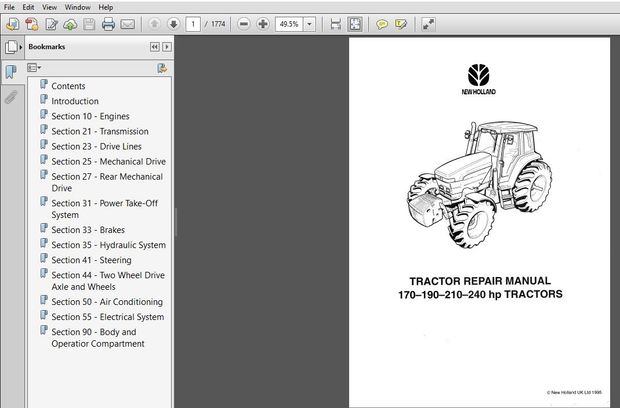The height and width of the screenshot is (408, 620).
Task: Add a sticky note comment
Action: (x=383, y=23)
